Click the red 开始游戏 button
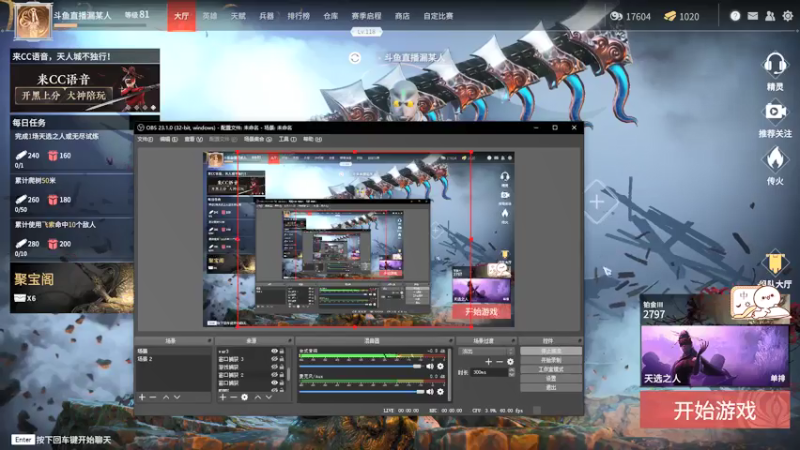 [x=715, y=410]
